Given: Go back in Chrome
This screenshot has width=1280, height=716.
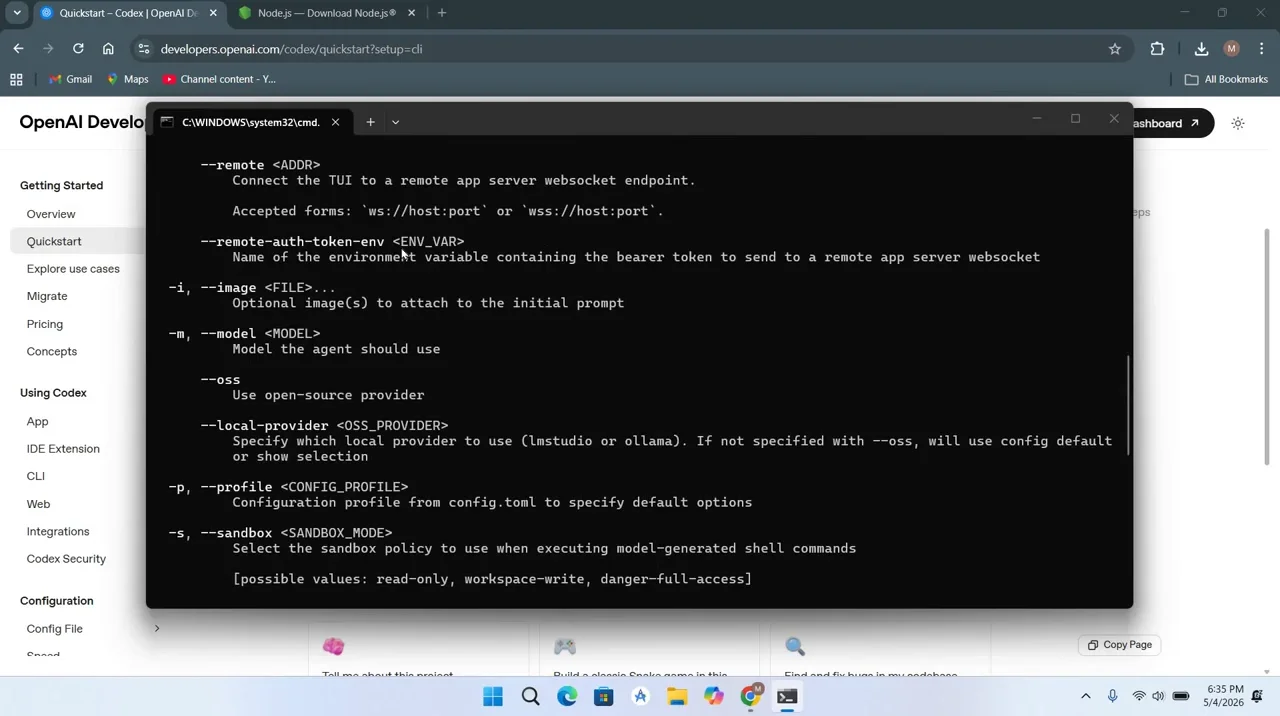Looking at the screenshot, I should [18, 48].
